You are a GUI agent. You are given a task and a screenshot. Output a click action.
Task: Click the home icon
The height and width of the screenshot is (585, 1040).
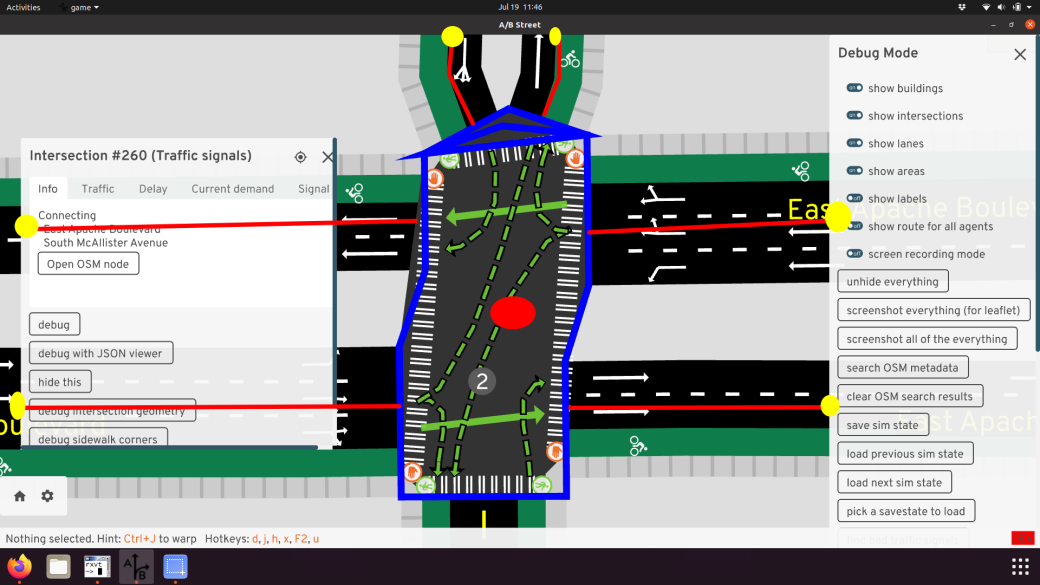pyautogui.click(x=20, y=496)
